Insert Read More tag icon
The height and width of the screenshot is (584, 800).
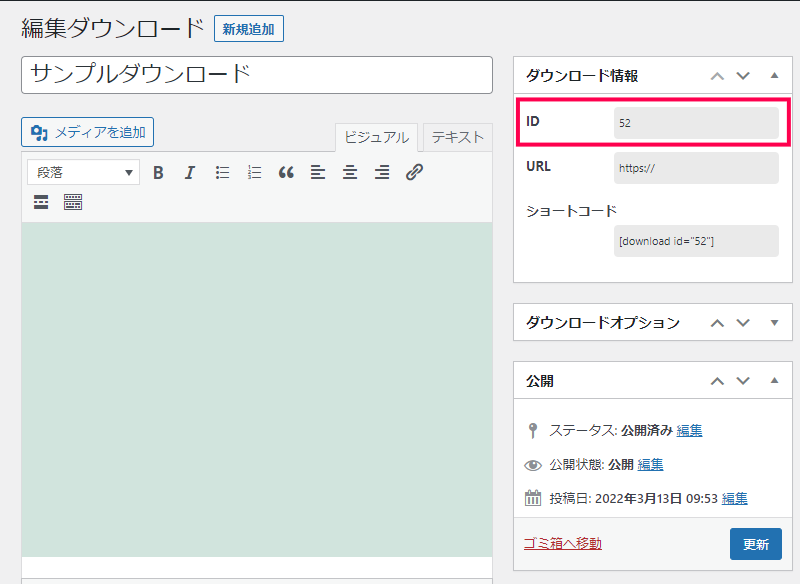coord(41,202)
